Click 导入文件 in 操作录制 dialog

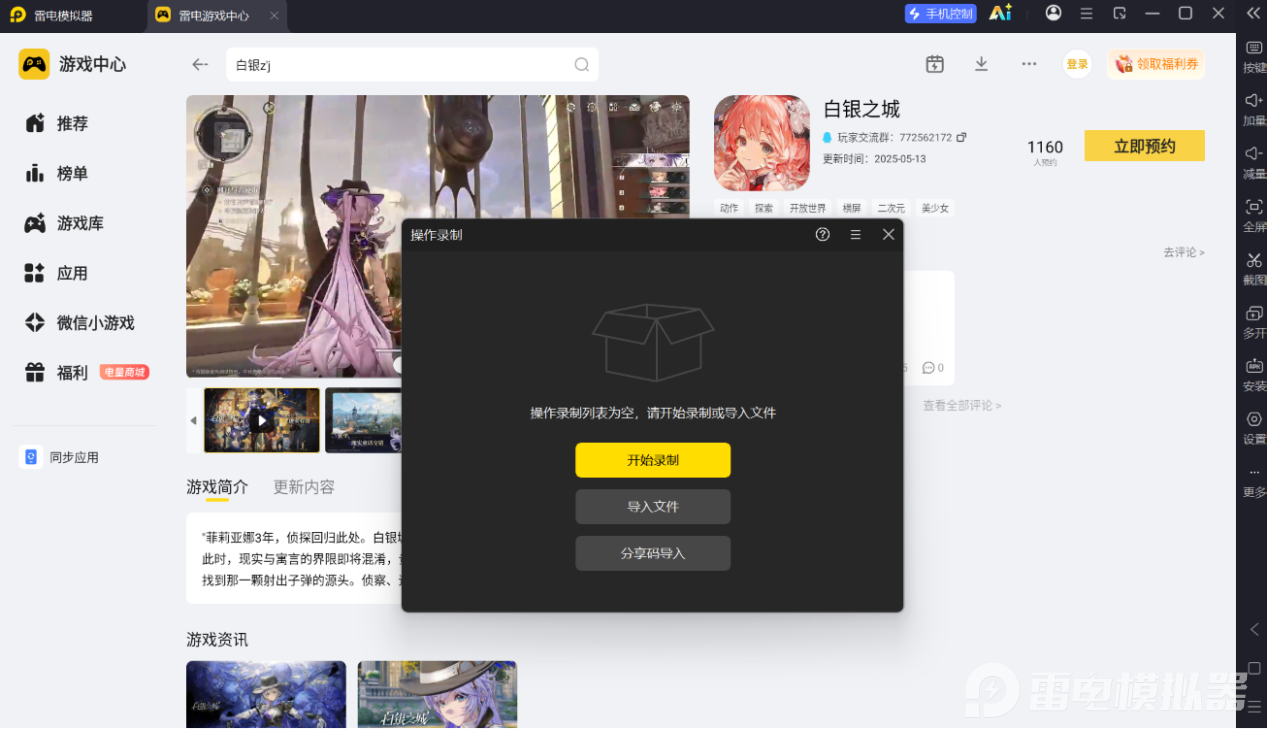[x=653, y=507]
